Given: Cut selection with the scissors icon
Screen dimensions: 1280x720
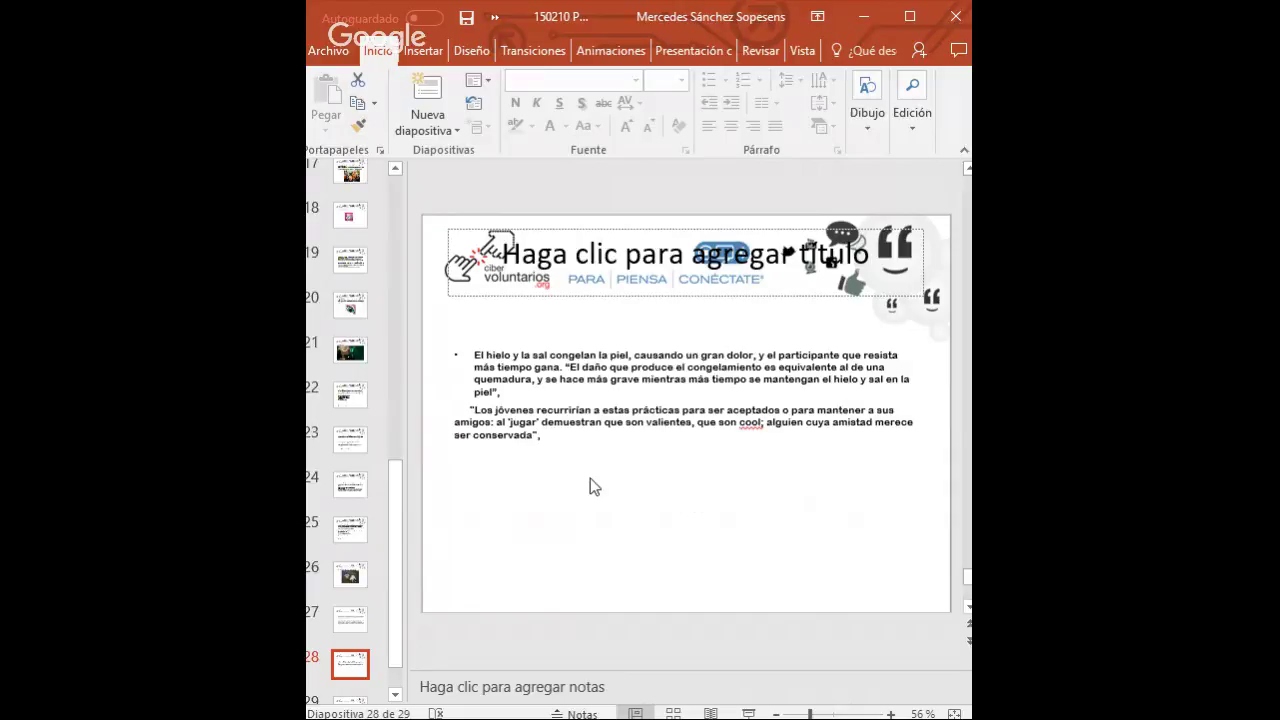Looking at the screenshot, I should [x=358, y=80].
